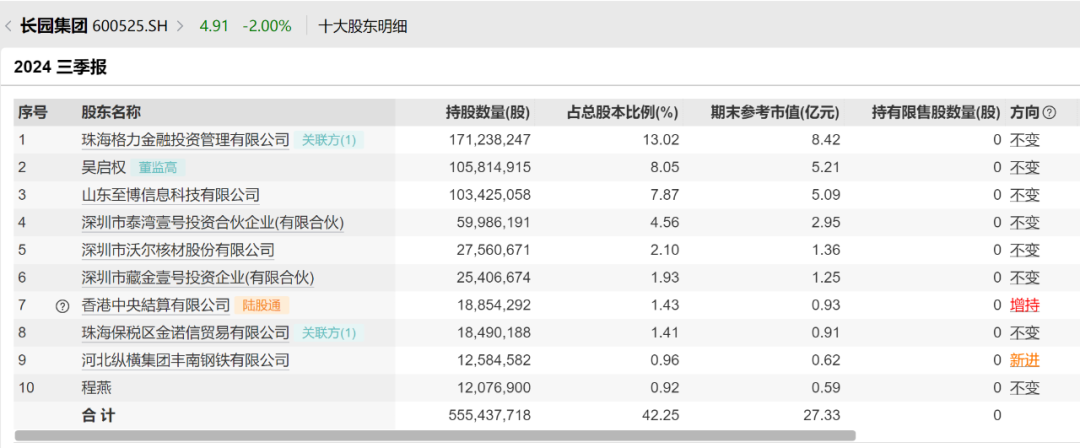Click 关联方(1) tag next to 珠海格力金融投资管理有限公司
Viewport: 1080px width, 448px height.
coord(329,140)
